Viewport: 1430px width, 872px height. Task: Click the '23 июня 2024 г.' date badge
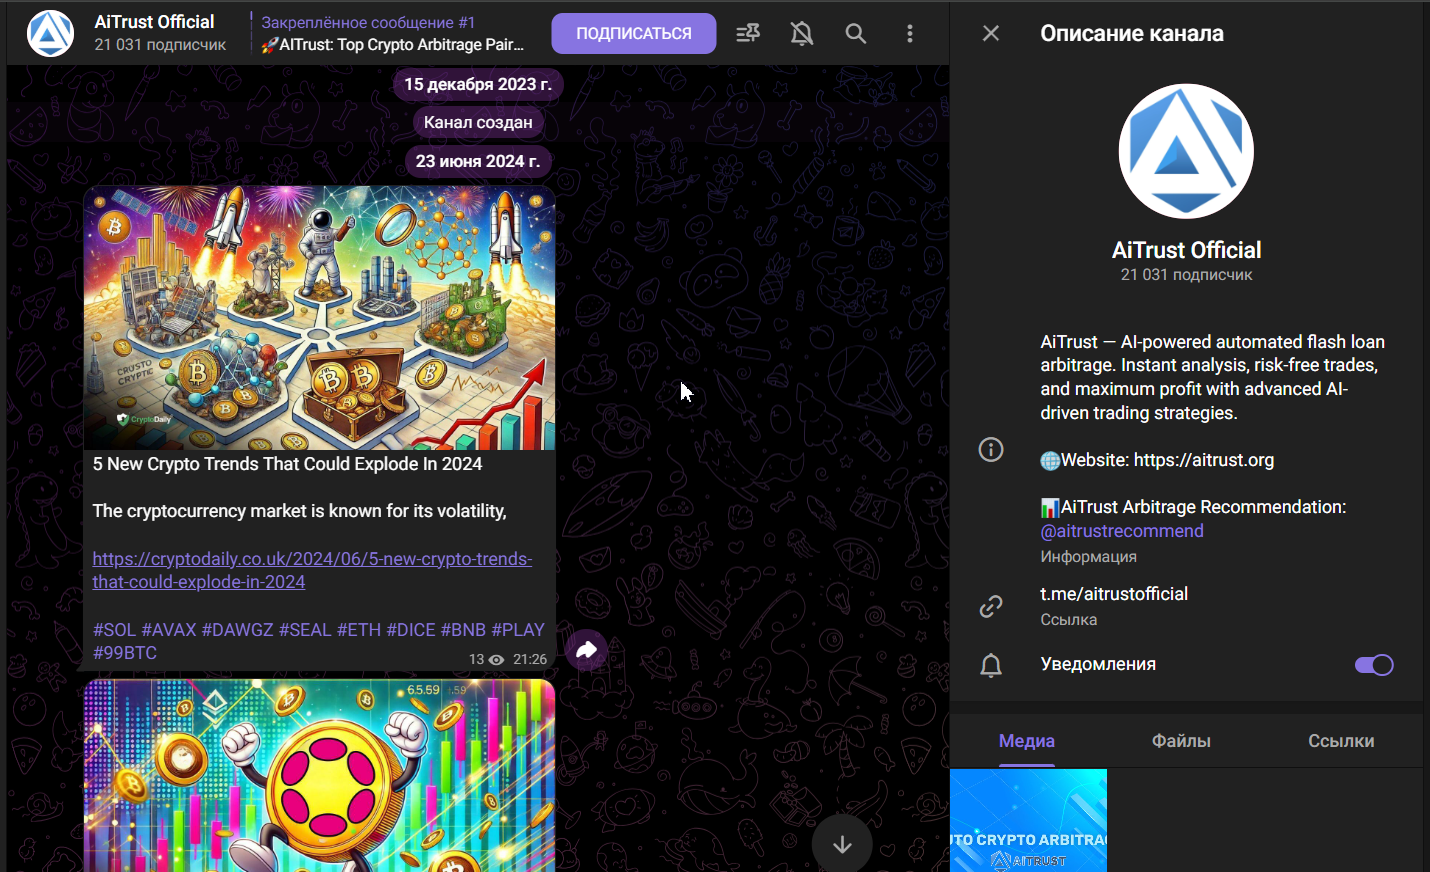[x=478, y=161]
